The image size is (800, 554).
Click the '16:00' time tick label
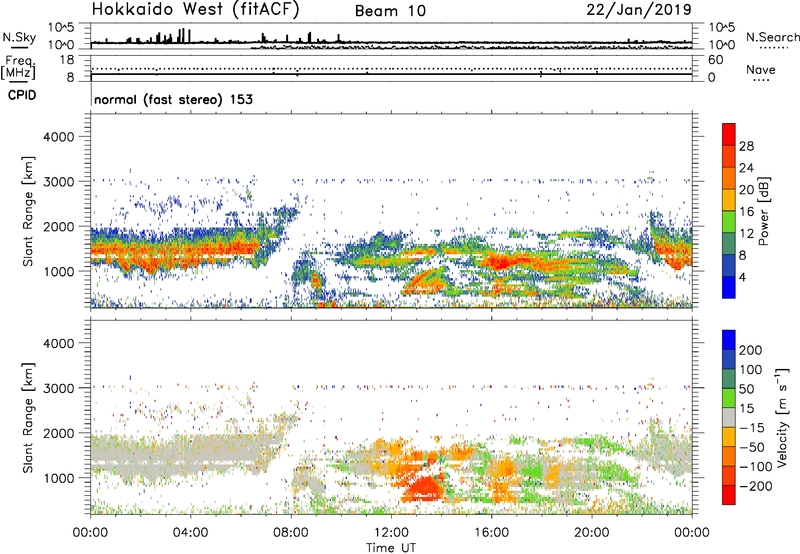(x=491, y=533)
